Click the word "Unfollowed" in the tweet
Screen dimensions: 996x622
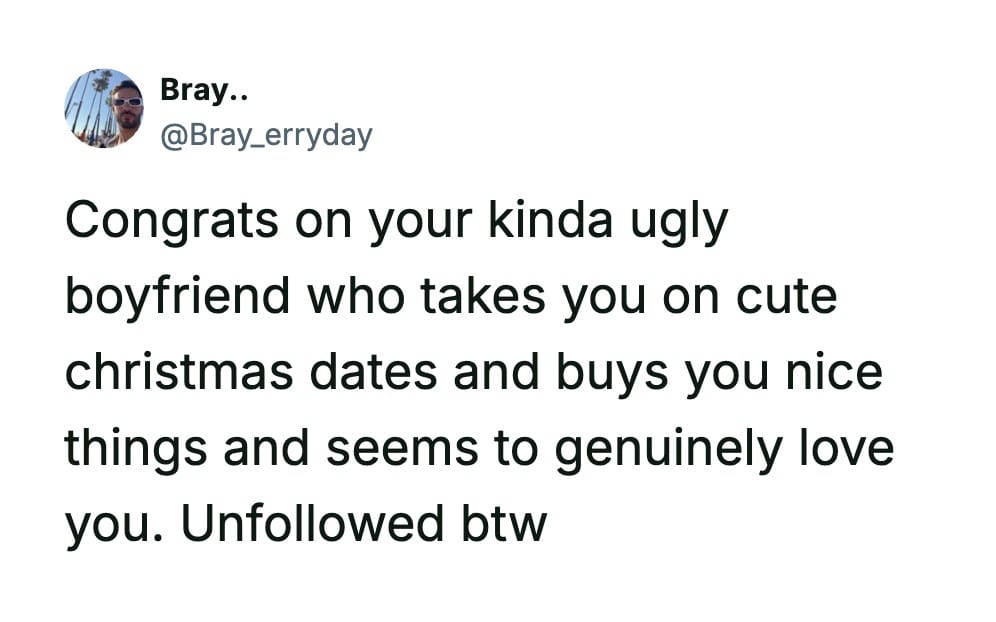314,522
